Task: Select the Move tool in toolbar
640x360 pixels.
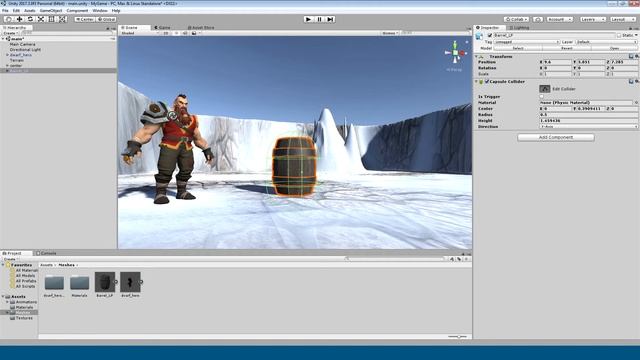Action: [19, 19]
